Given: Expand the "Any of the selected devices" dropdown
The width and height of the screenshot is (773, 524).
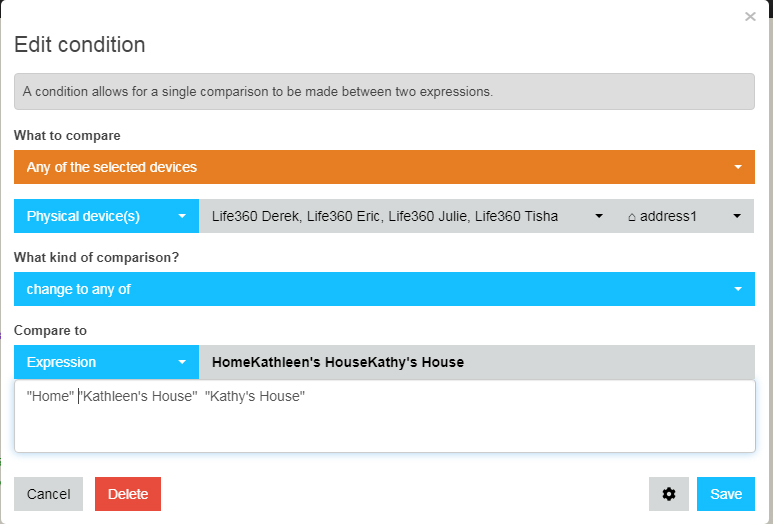Looking at the screenshot, I should (x=384, y=167).
